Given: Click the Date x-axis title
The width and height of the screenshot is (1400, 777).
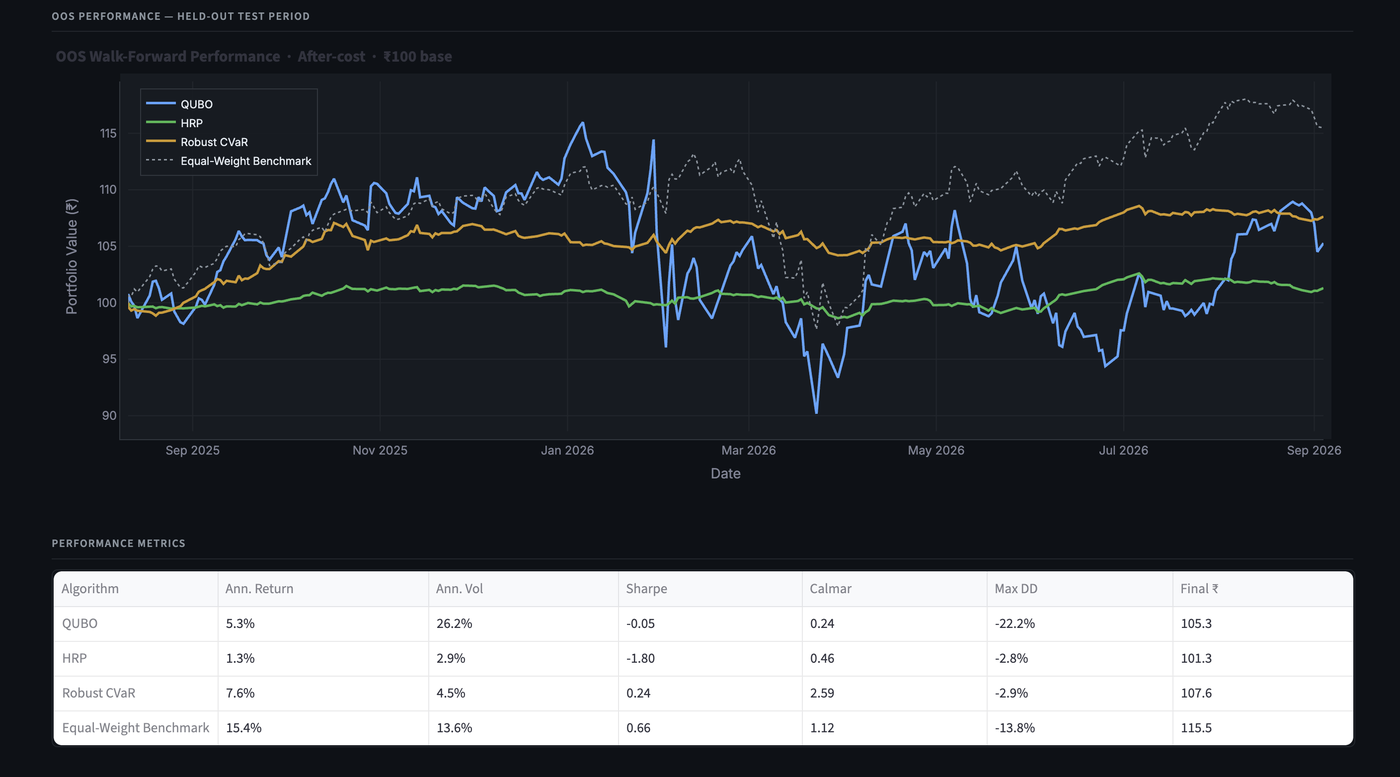Looking at the screenshot, I should click(x=726, y=473).
